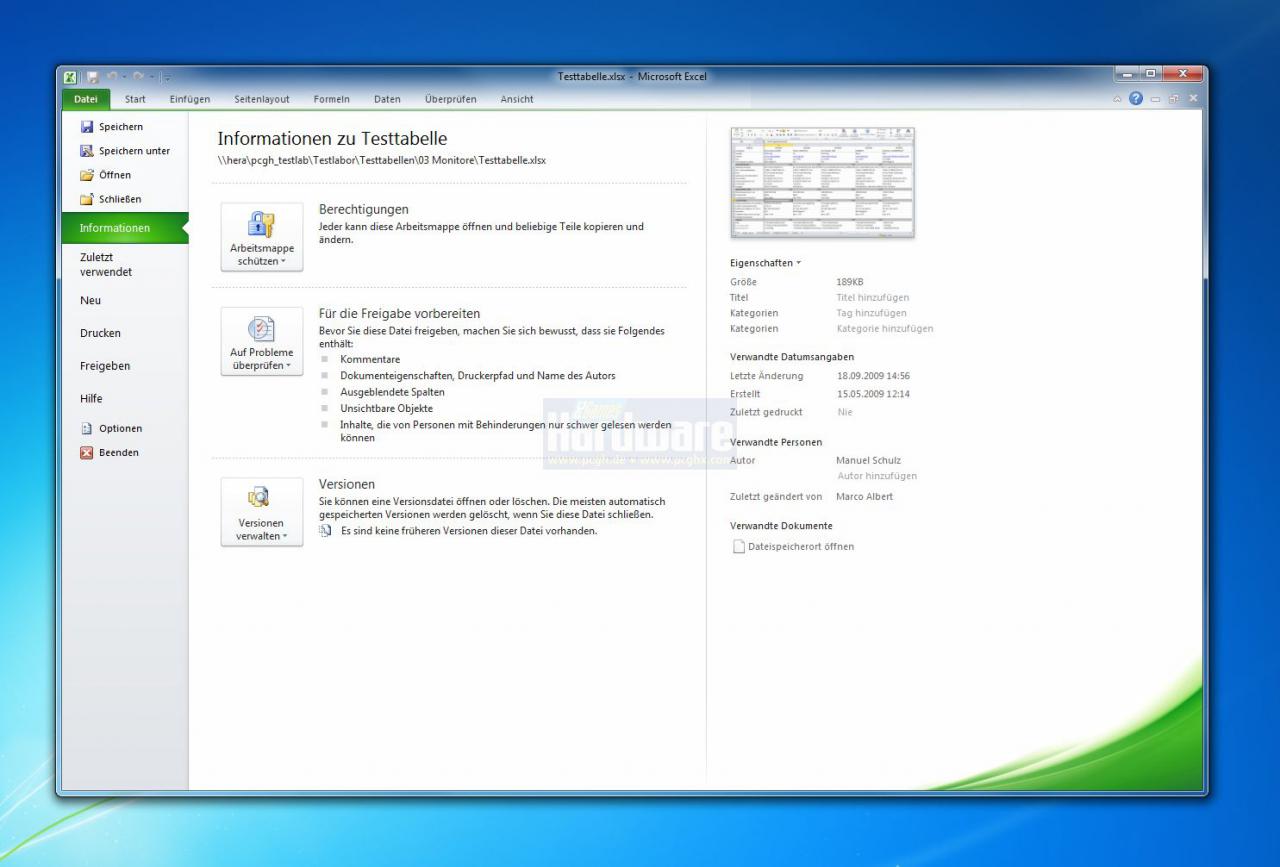Click the Speichern unter label in the sidebar
The image size is (1280, 867).
click(135, 151)
